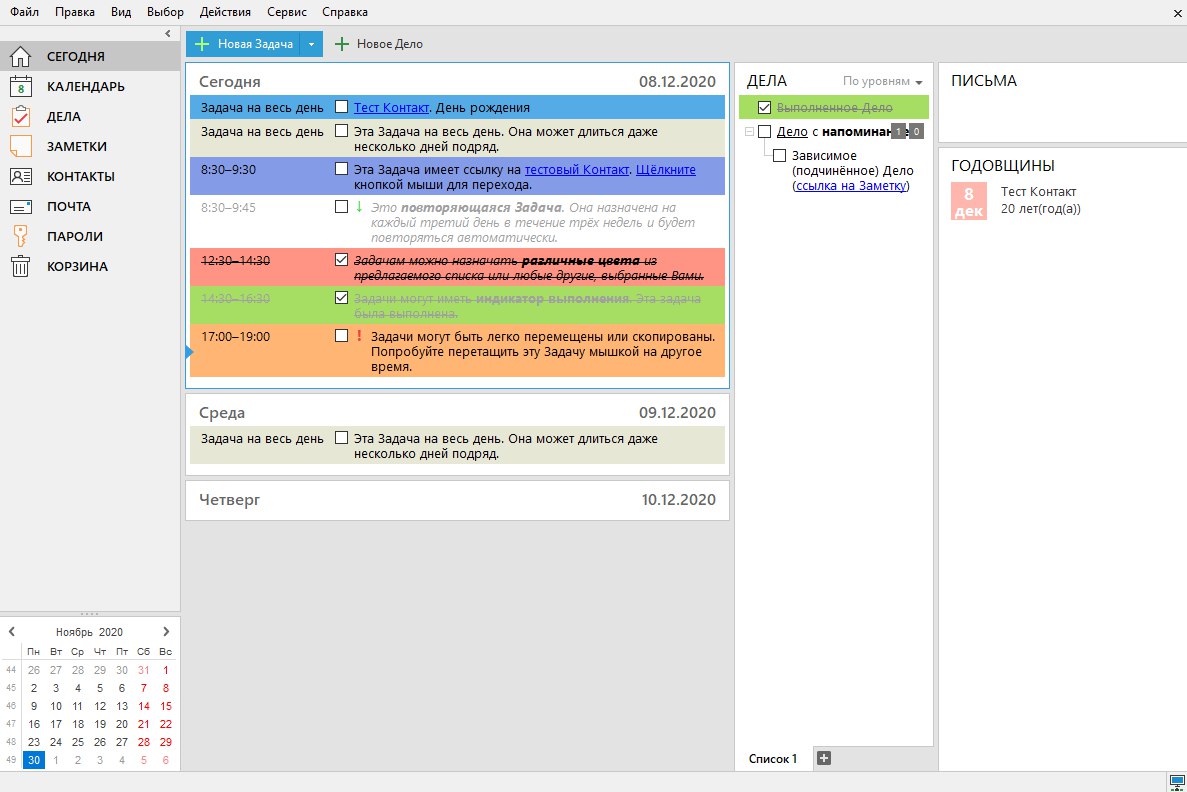Image resolution: width=1187 pixels, height=792 pixels.
Task: Open the Пароли key icon
Action: pos(20,236)
